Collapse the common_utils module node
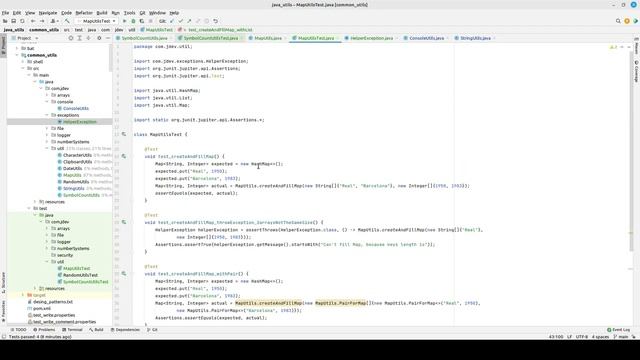The image size is (640, 360). [17, 55]
